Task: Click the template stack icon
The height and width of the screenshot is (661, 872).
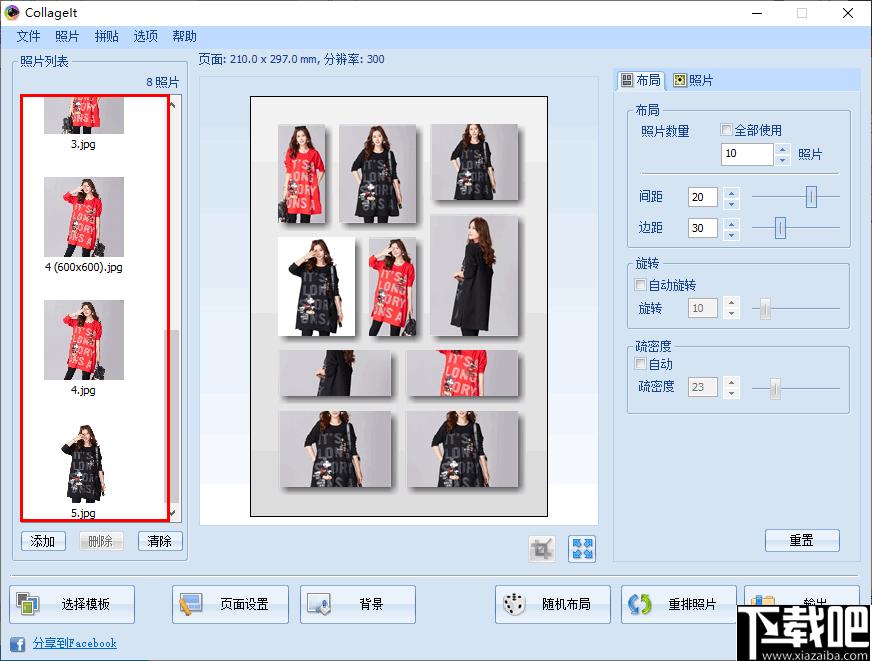Action: 27,604
